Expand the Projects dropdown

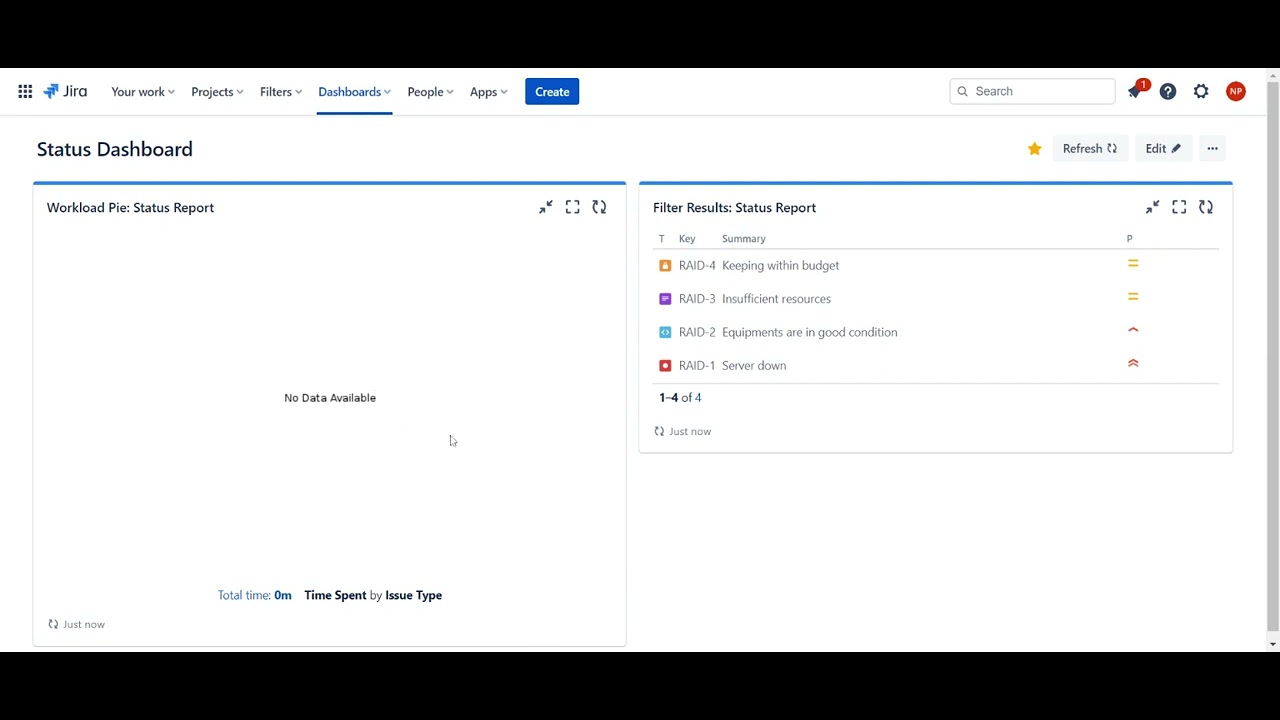[x=217, y=92]
